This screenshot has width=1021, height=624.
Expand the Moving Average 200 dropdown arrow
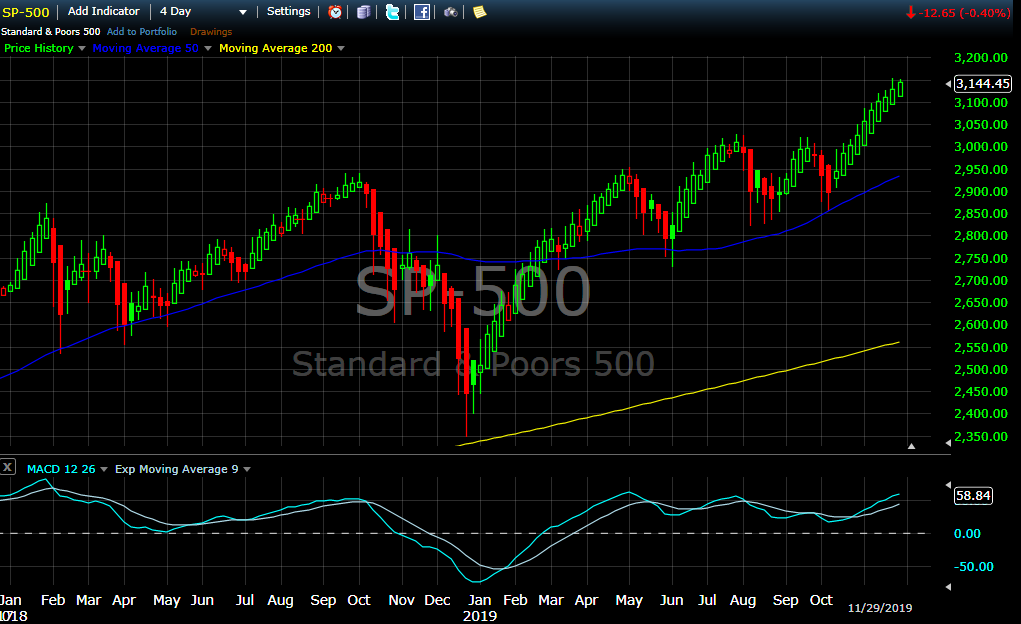(341, 48)
